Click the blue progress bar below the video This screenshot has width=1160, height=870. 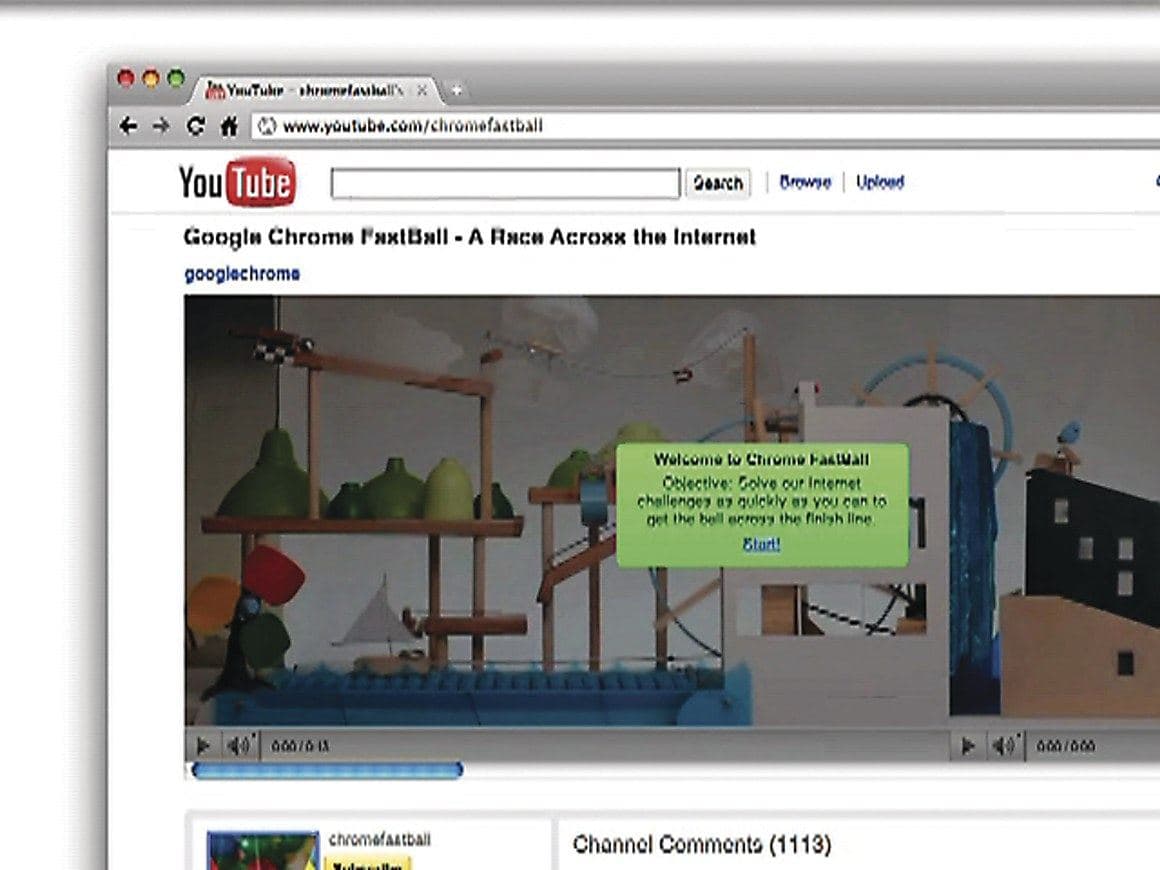point(327,771)
